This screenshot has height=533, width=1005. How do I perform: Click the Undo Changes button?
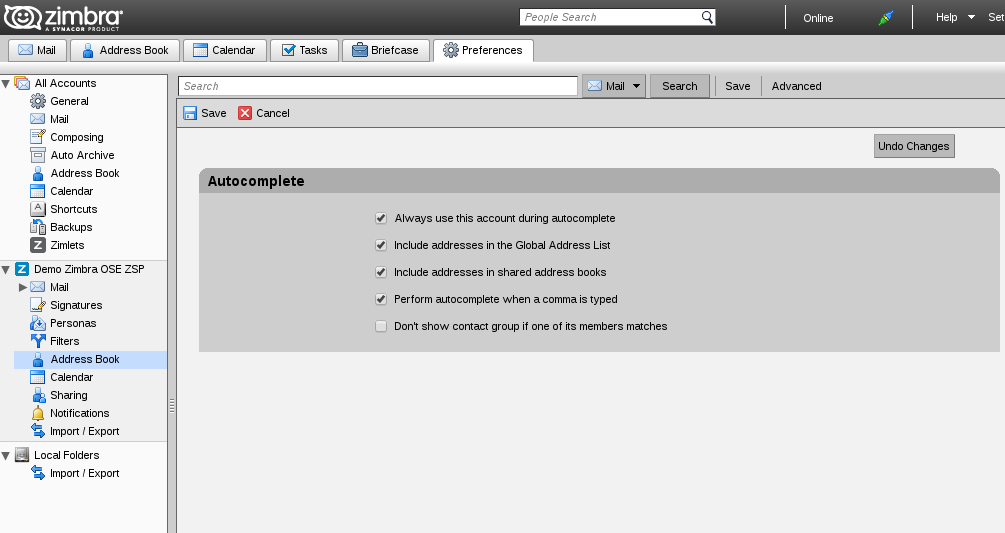[913, 146]
